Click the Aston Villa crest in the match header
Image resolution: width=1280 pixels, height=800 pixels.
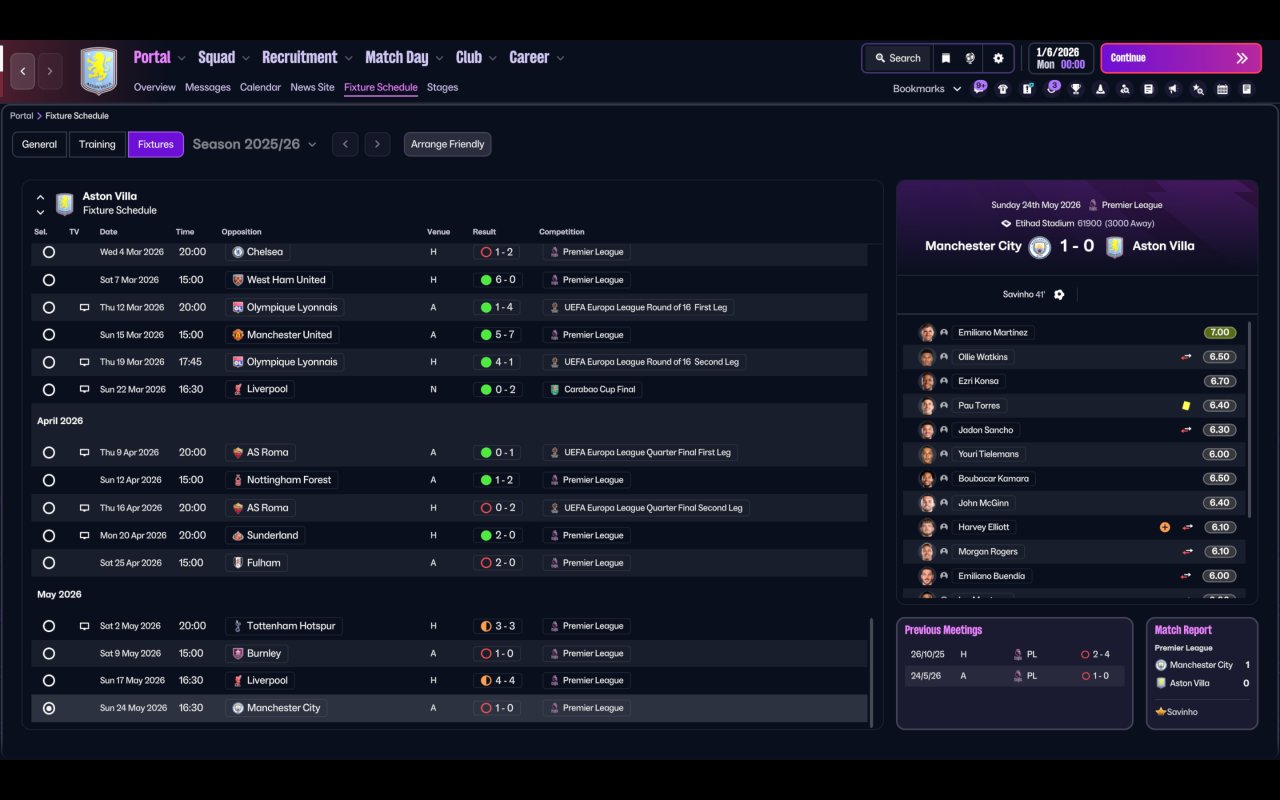1114,247
